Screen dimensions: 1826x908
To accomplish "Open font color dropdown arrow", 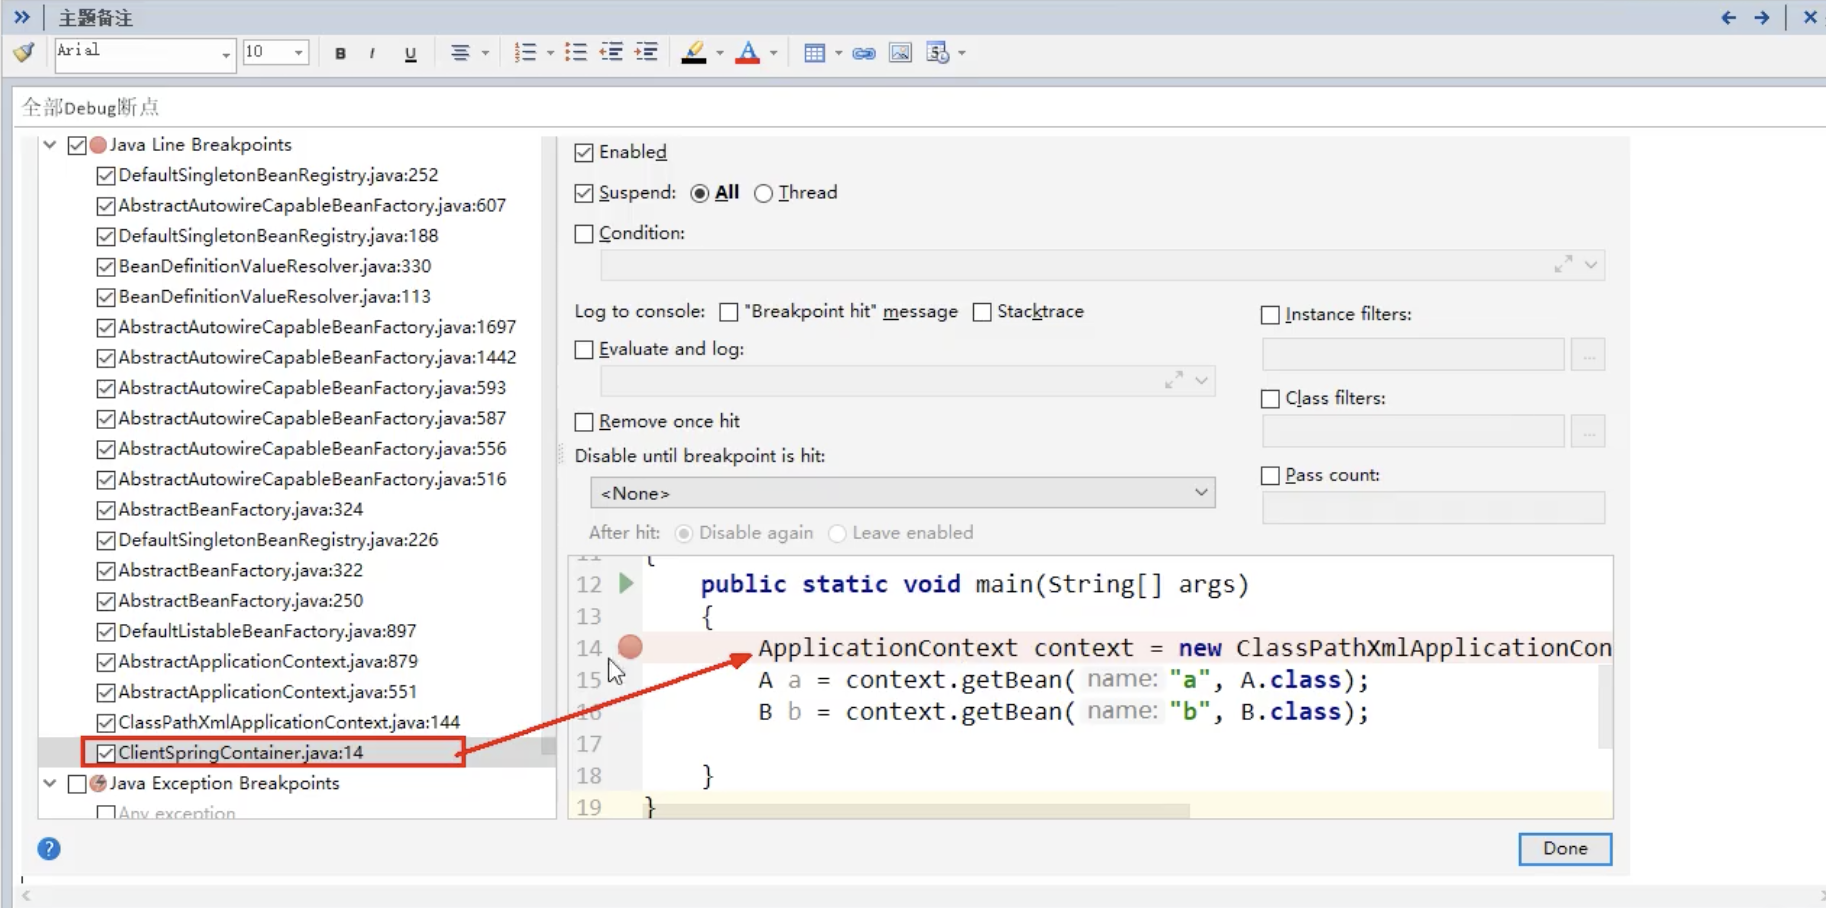I will tap(774, 53).
